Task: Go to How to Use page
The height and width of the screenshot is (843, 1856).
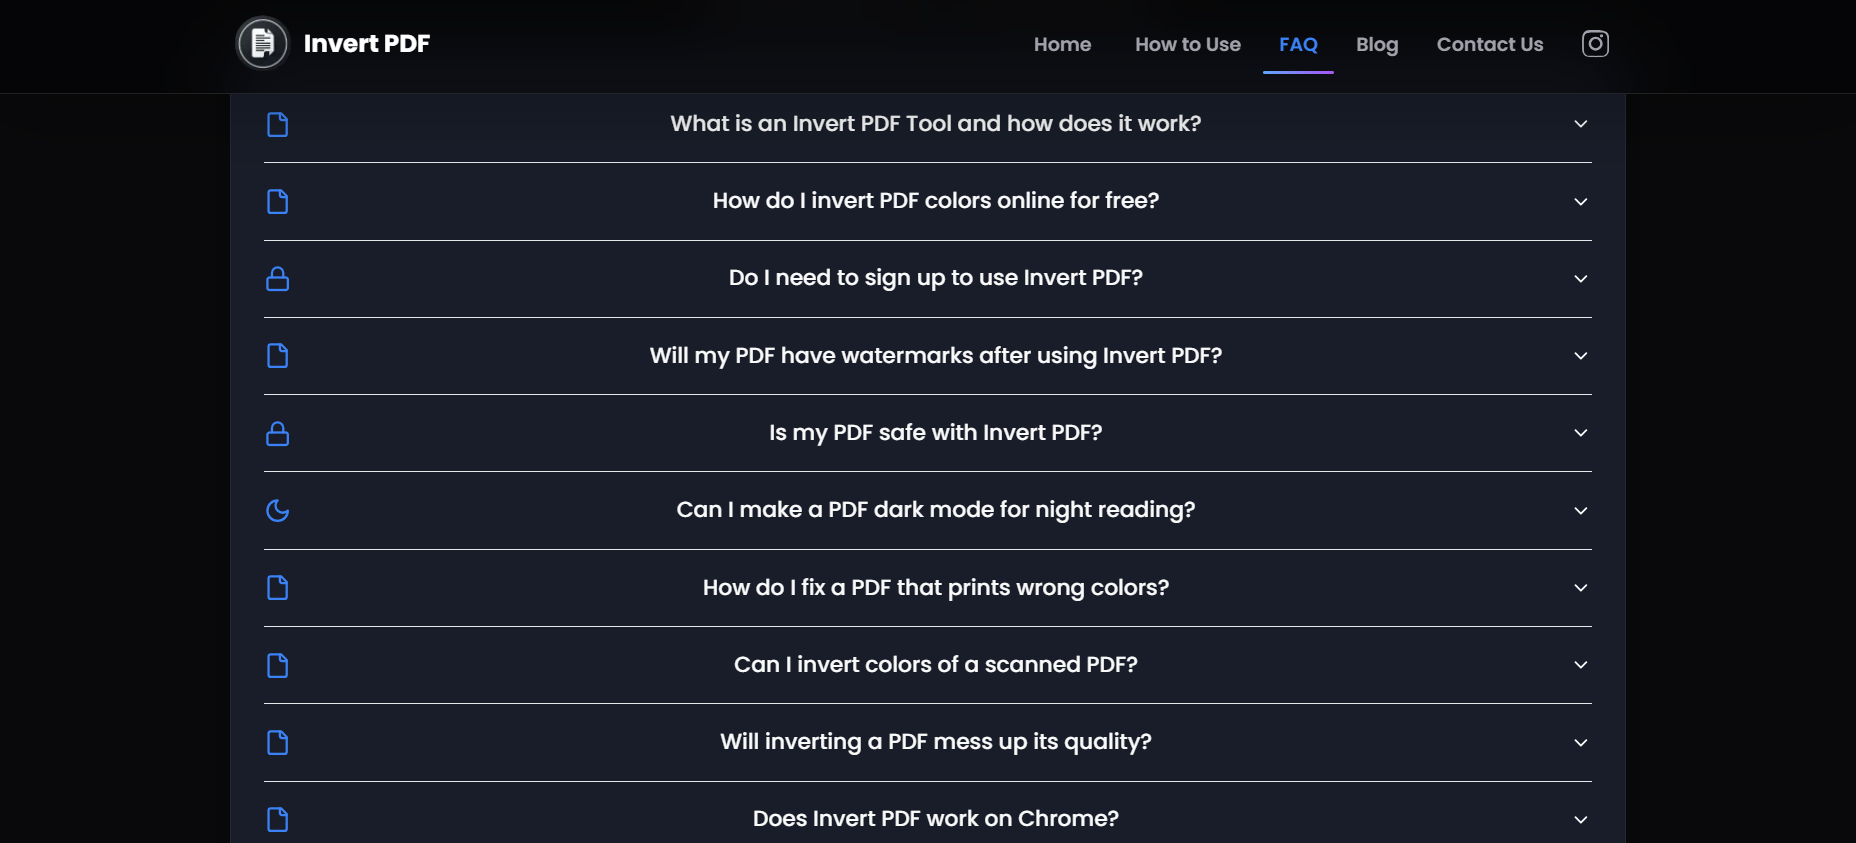Action: click(x=1187, y=44)
